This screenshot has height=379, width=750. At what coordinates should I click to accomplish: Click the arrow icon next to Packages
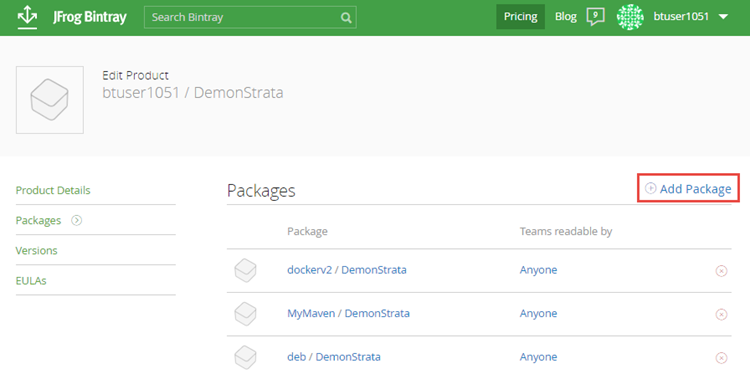tap(77, 220)
